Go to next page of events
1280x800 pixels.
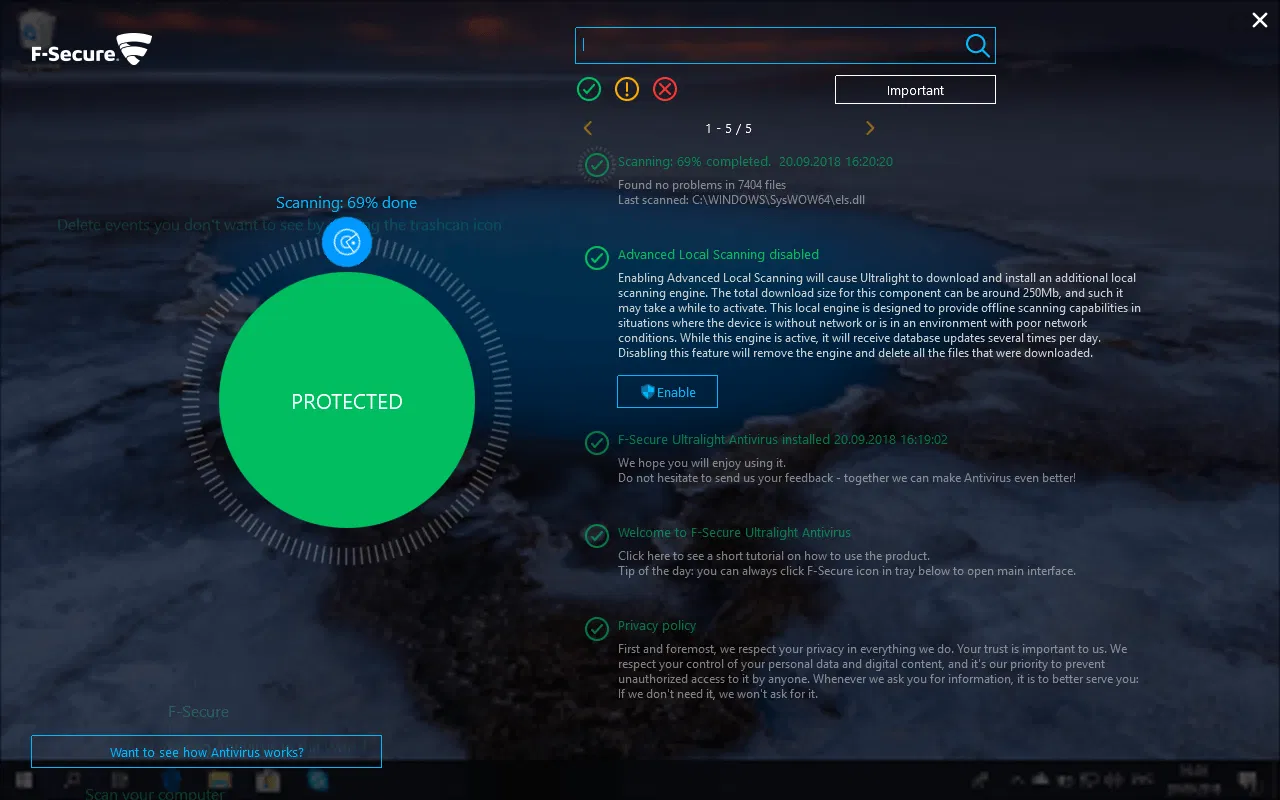click(x=870, y=128)
